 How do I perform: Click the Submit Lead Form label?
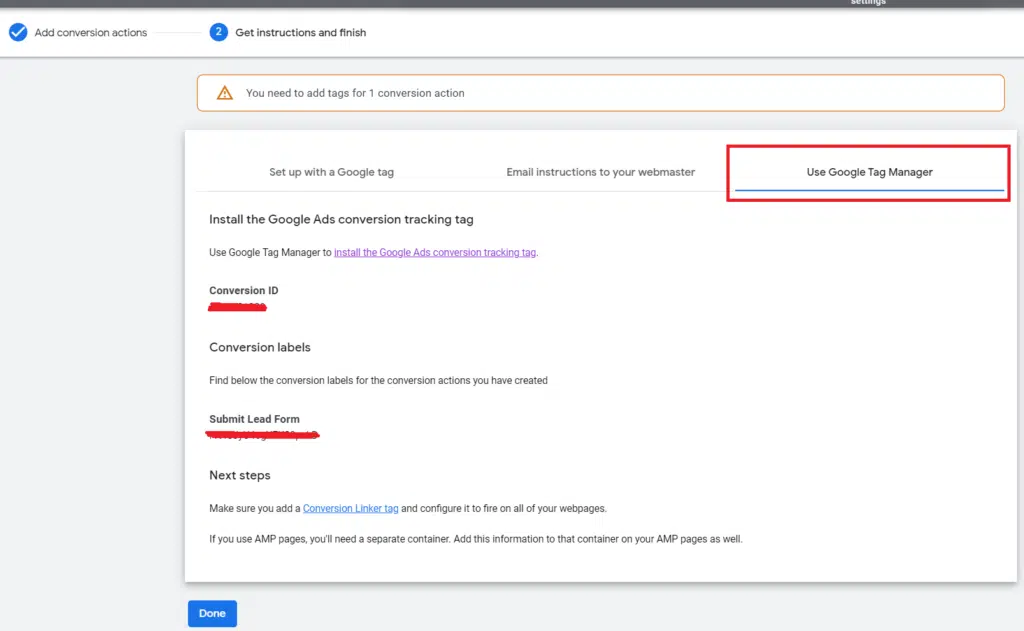(254, 419)
